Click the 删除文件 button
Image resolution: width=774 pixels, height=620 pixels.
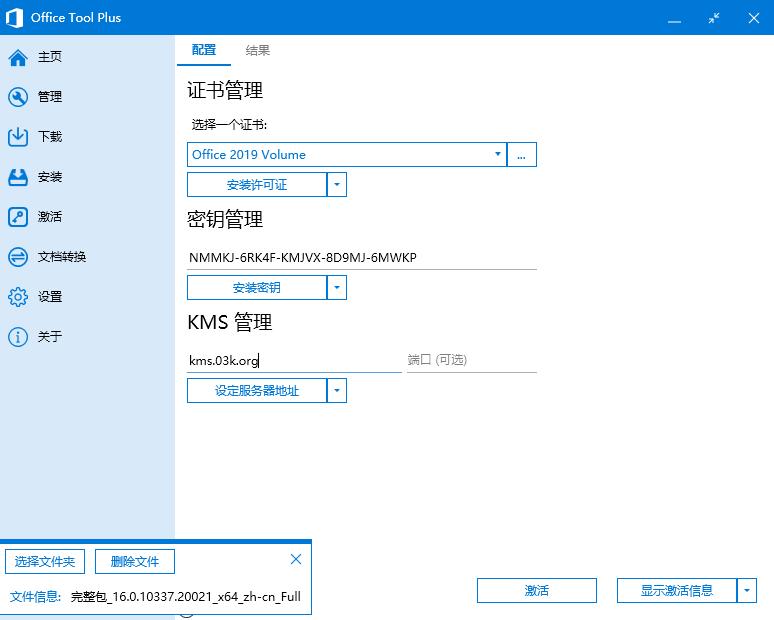click(x=135, y=562)
